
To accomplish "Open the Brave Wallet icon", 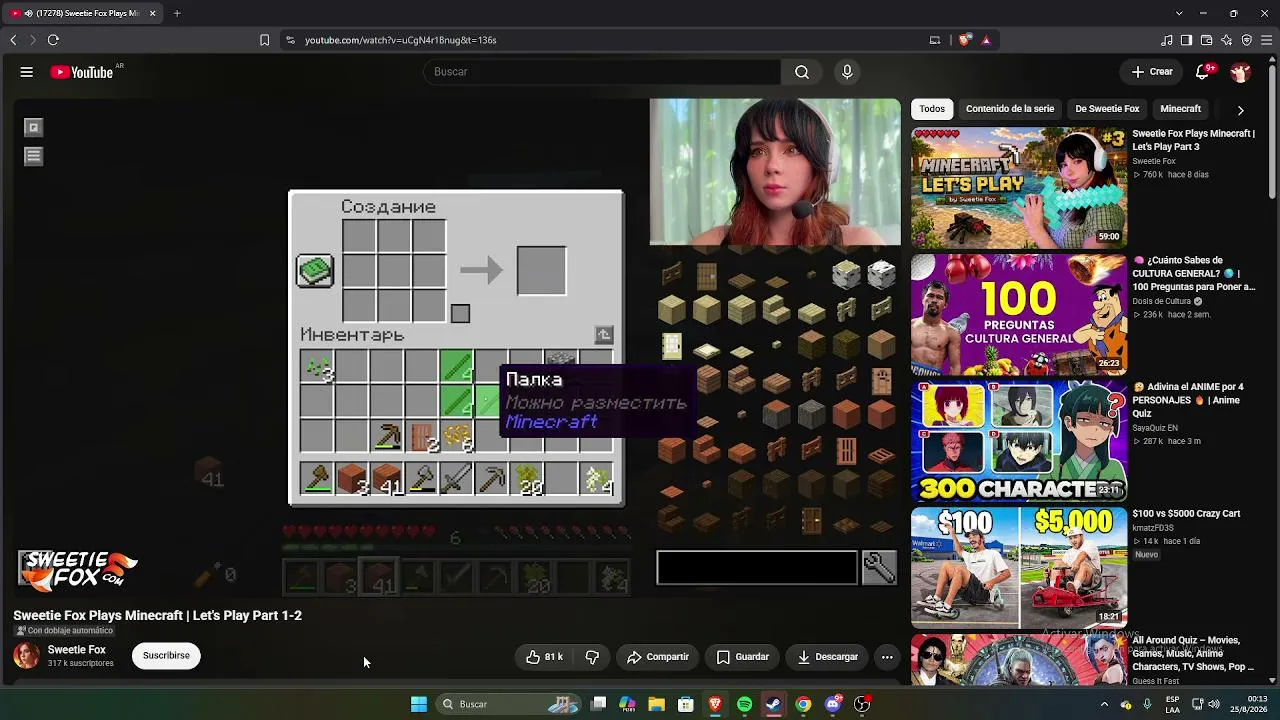I will click(1206, 40).
